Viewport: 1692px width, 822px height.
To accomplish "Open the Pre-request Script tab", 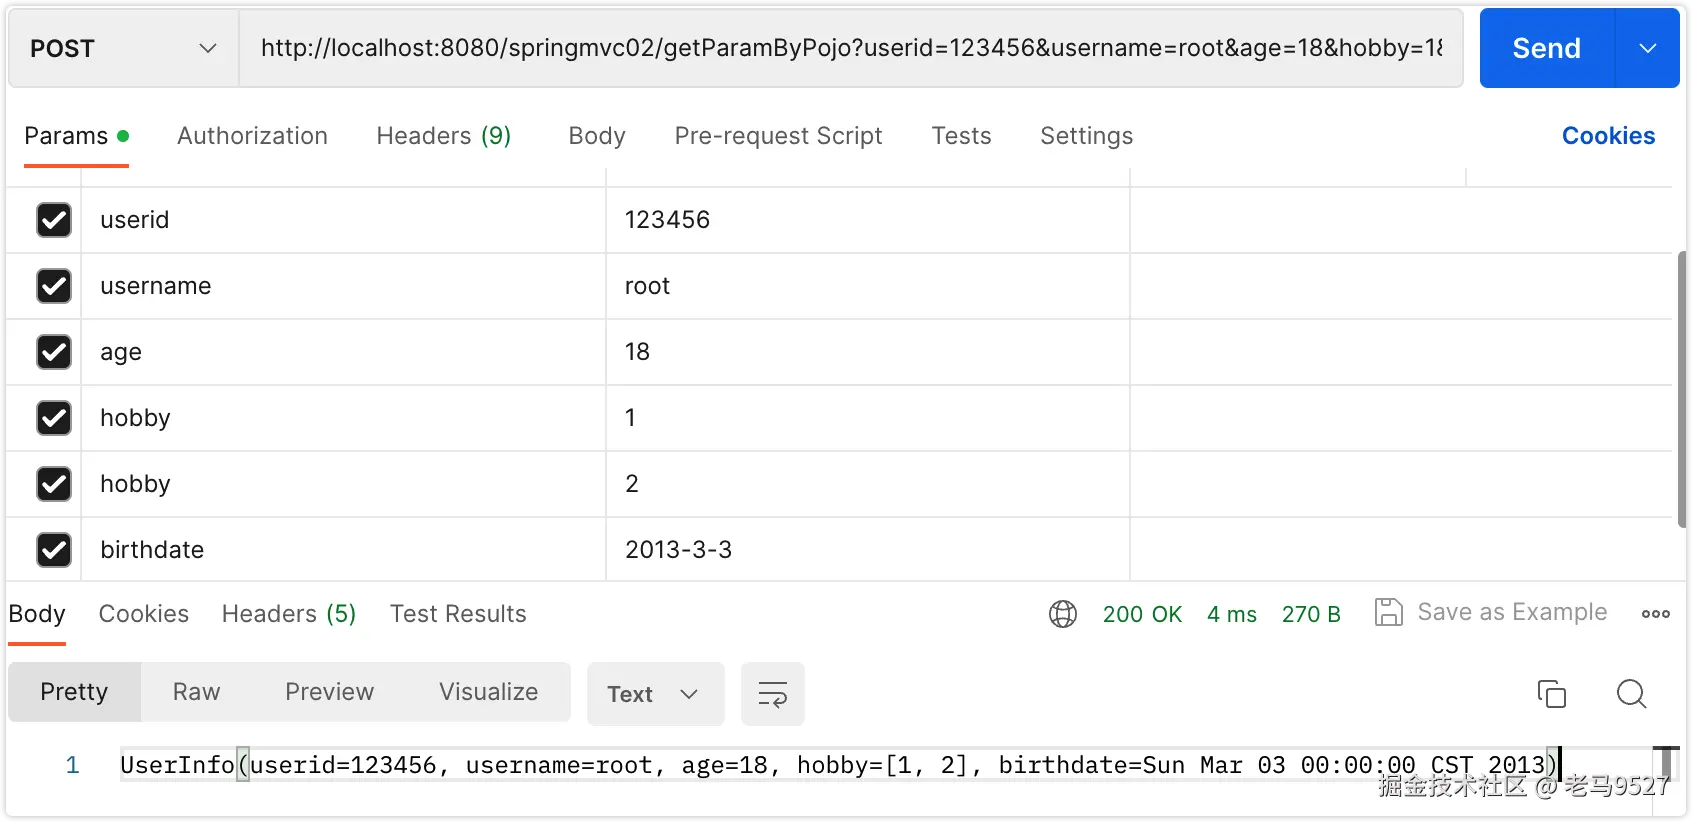I will 778,136.
